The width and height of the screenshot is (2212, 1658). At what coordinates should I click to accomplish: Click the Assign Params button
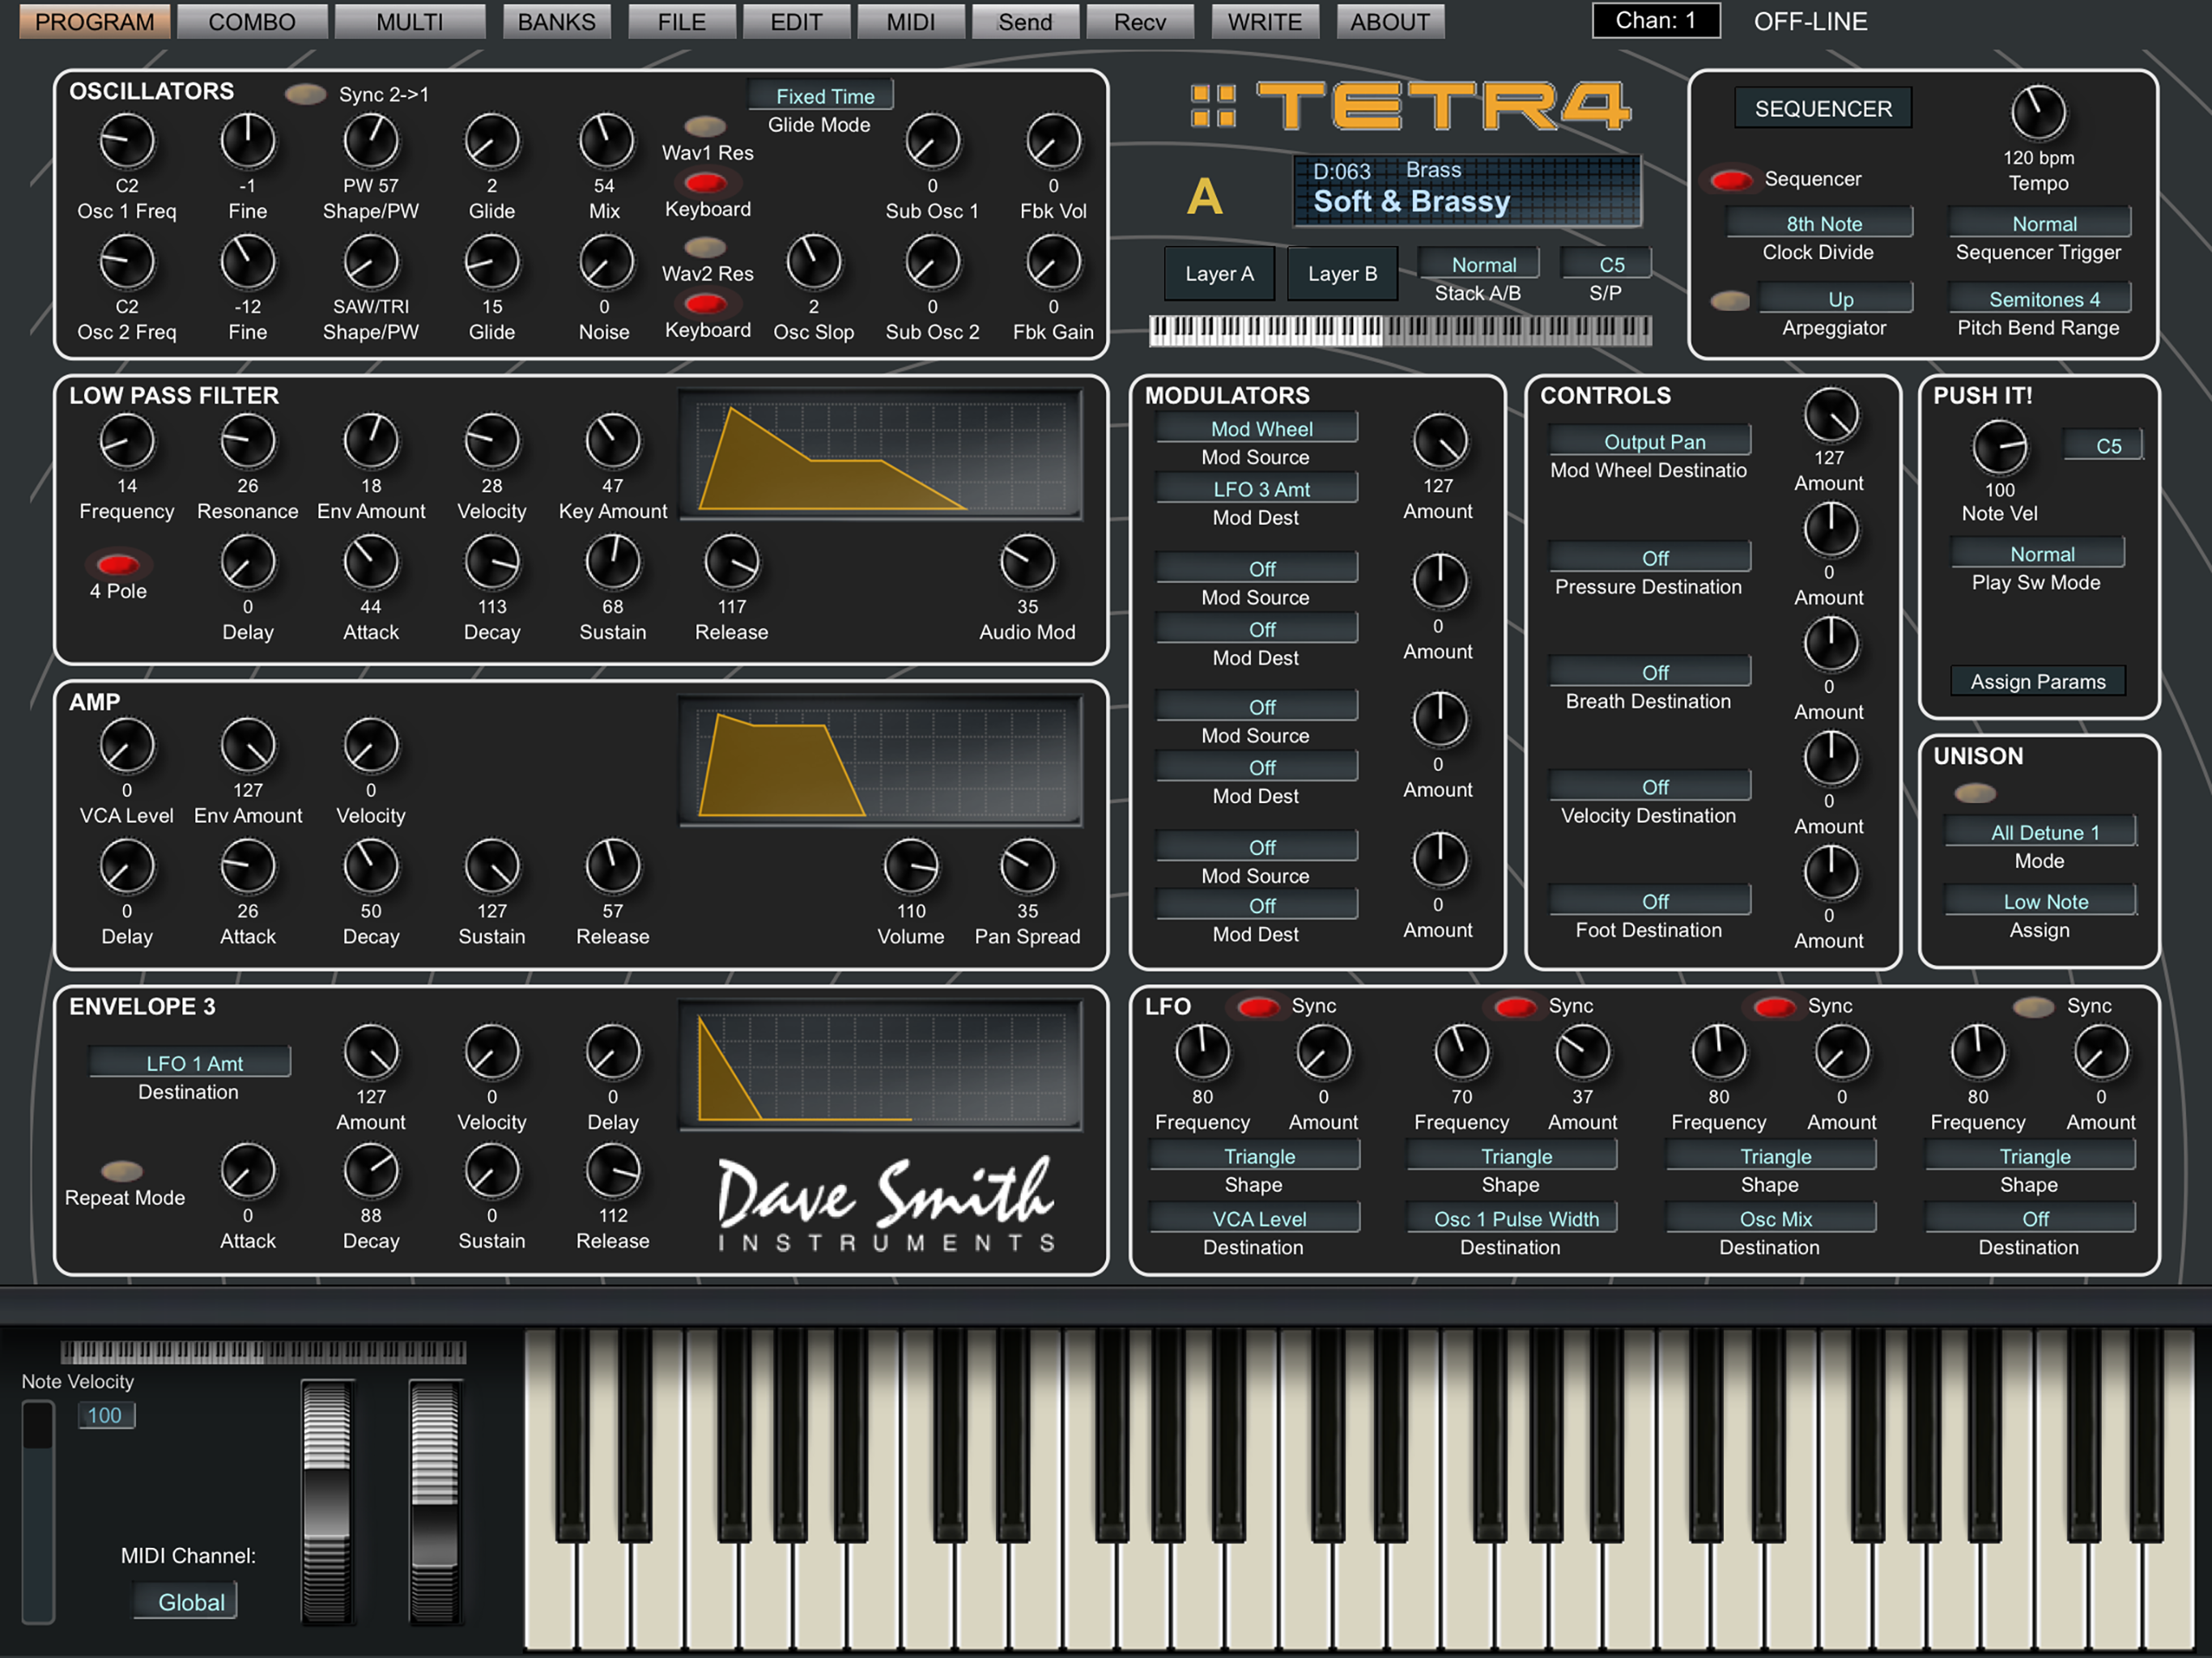pos(2038,681)
